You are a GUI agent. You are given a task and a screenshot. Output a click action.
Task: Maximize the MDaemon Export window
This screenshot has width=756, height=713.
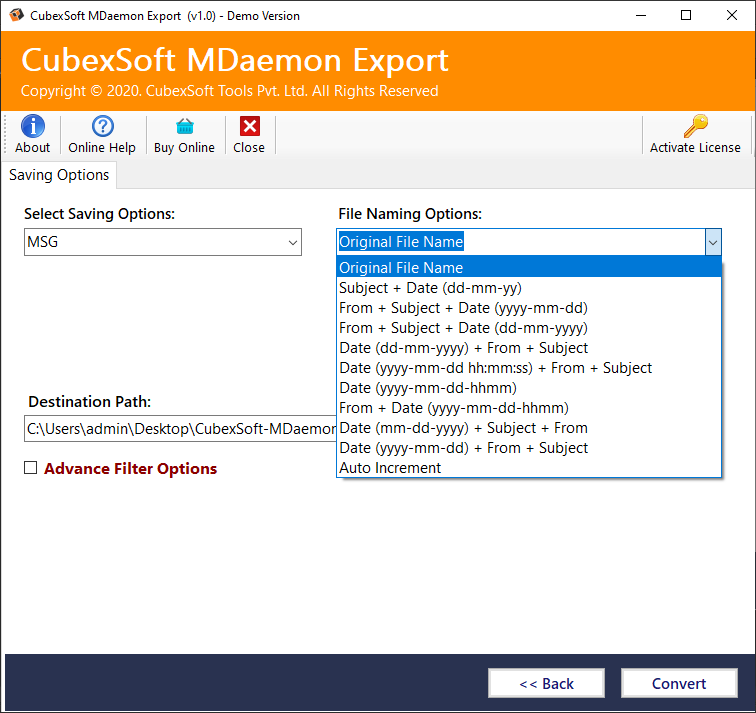(x=686, y=16)
